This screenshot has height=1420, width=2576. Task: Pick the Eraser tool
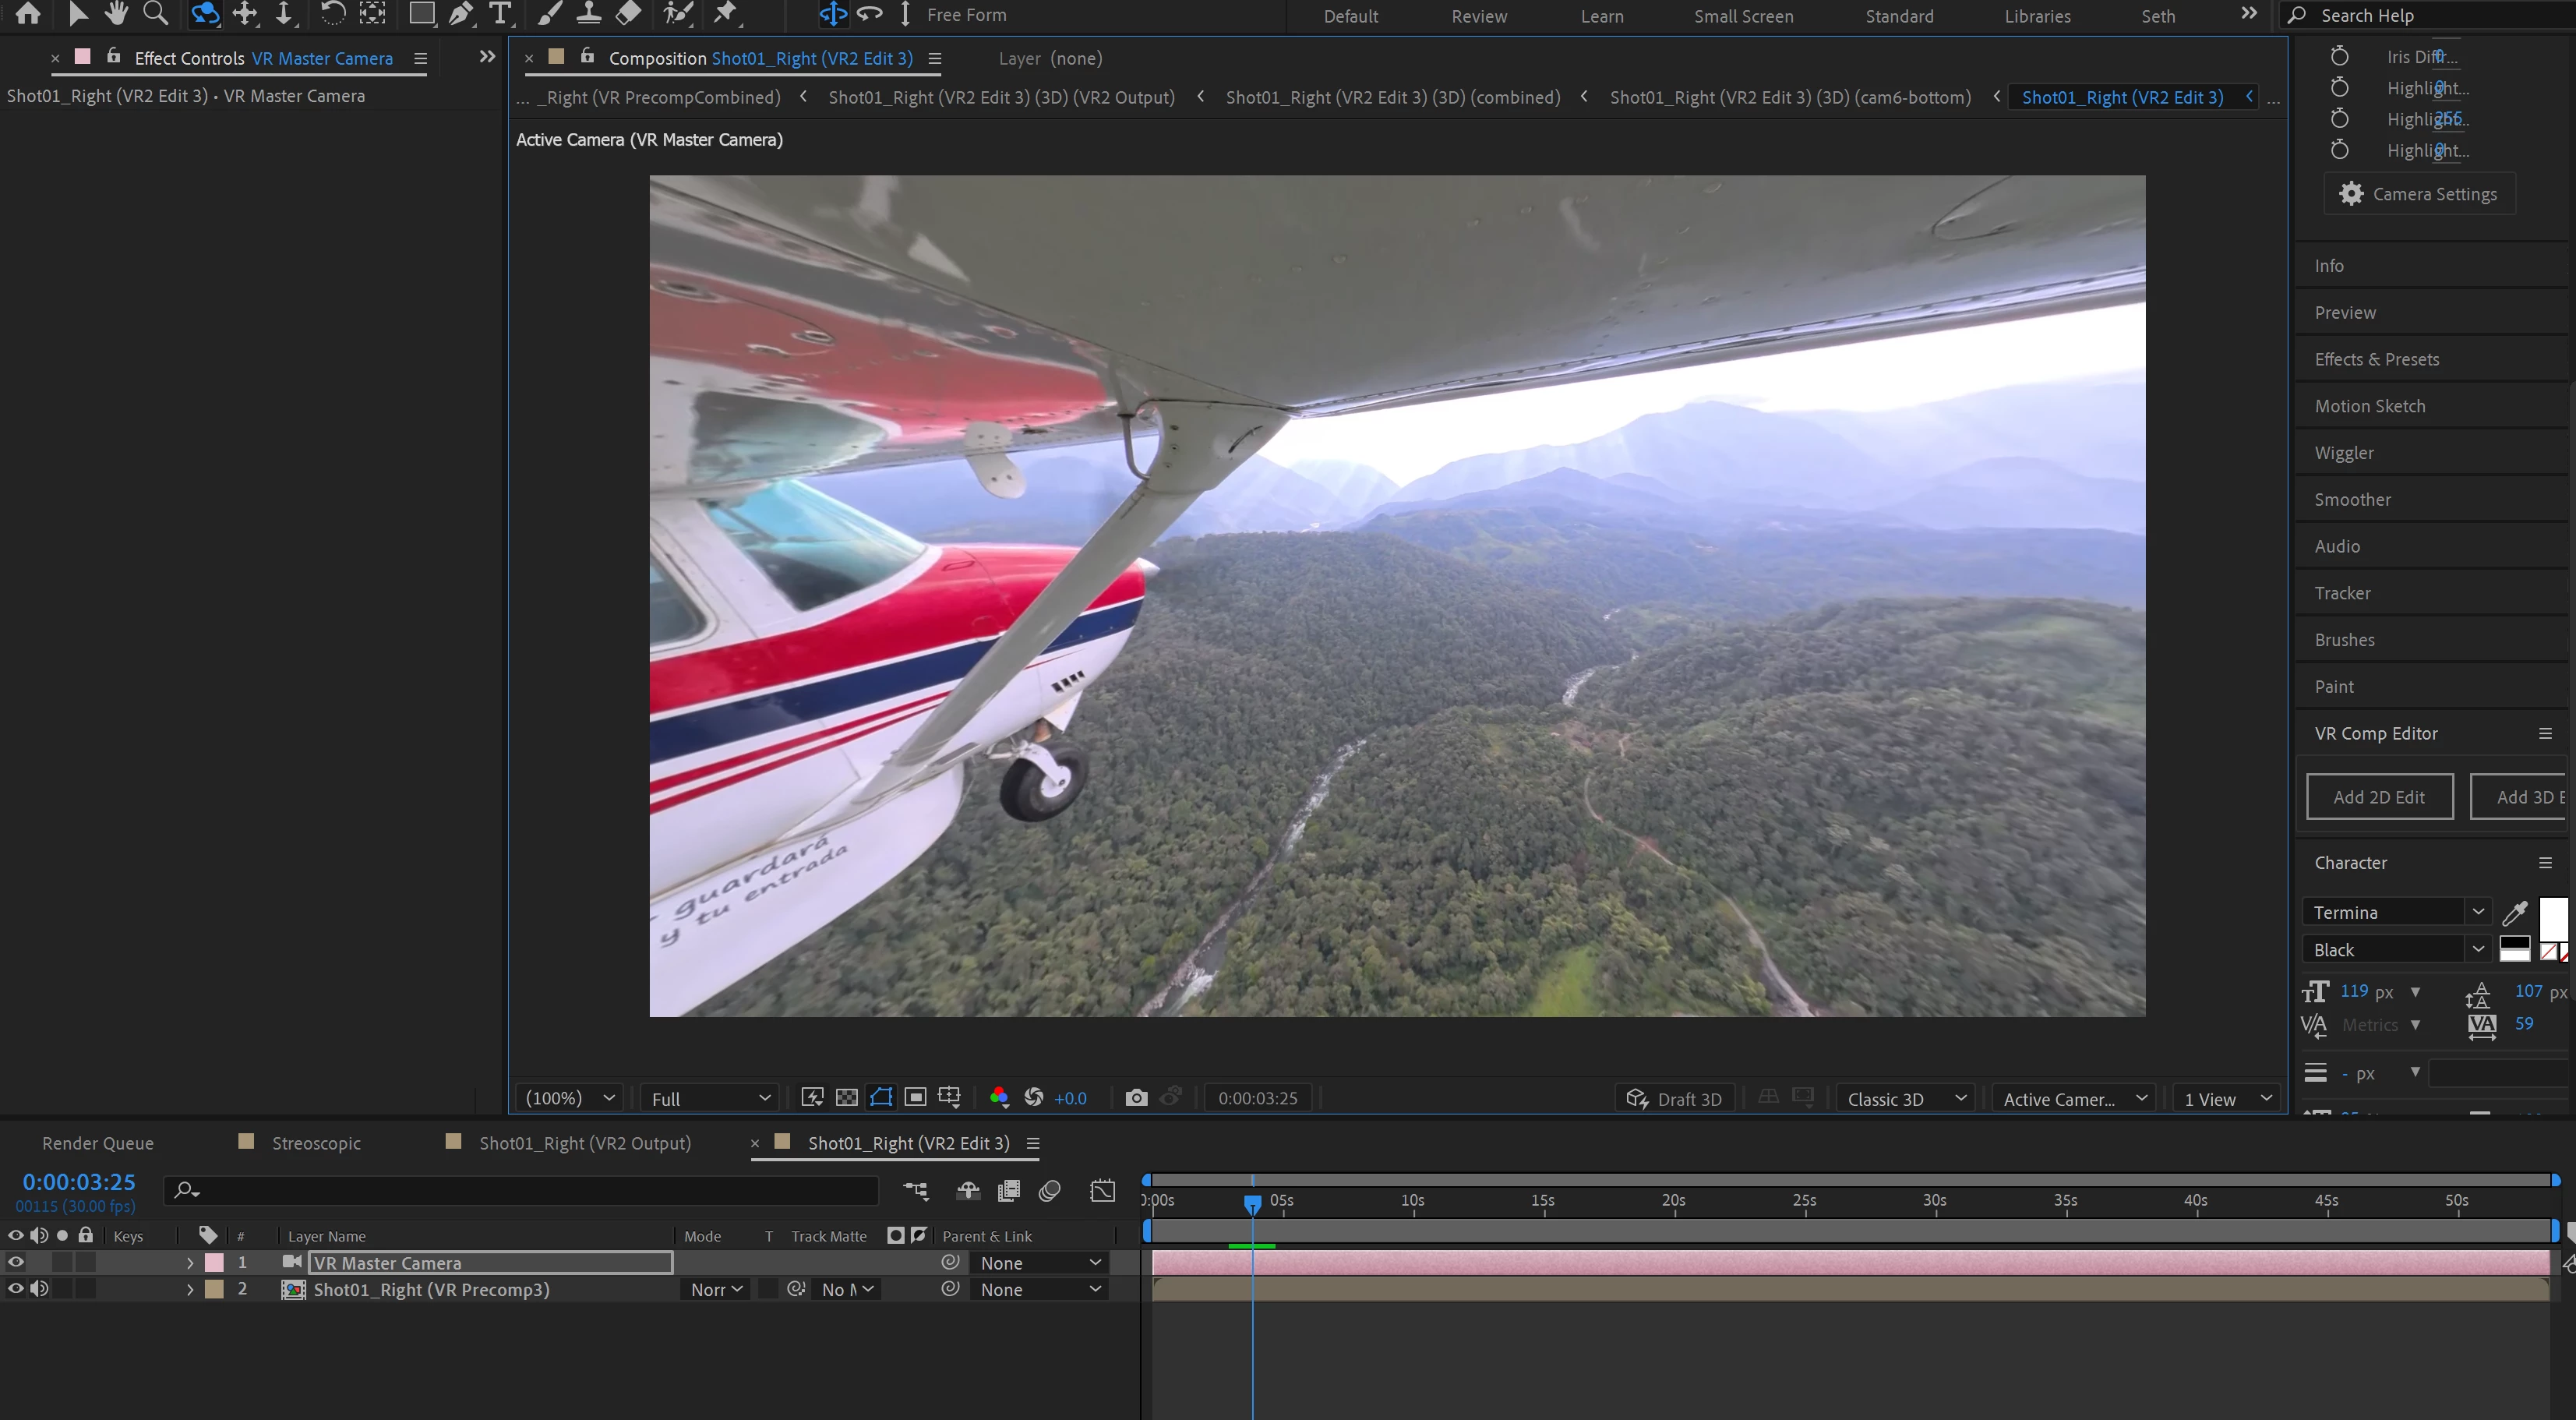[628, 14]
